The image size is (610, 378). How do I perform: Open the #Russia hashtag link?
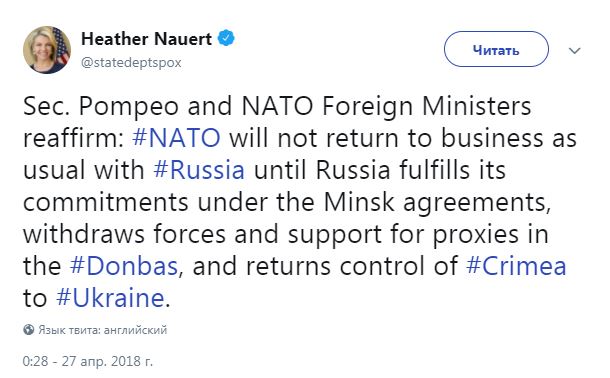coord(199,170)
